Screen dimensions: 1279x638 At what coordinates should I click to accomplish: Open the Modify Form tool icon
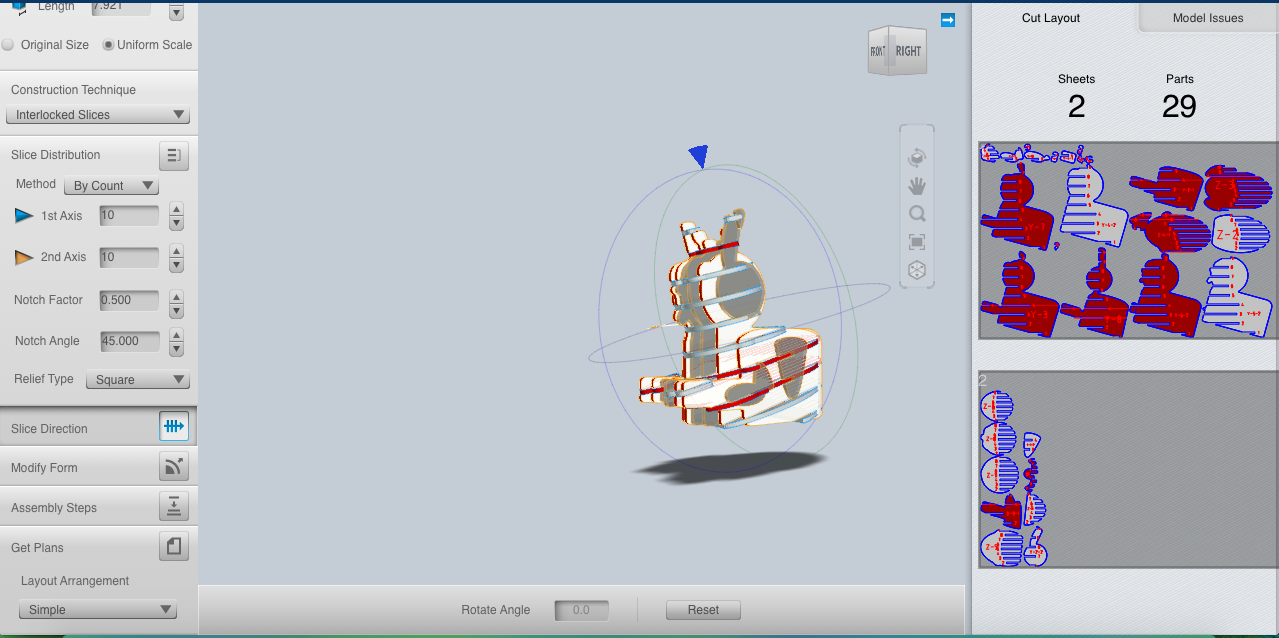[174, 467]
